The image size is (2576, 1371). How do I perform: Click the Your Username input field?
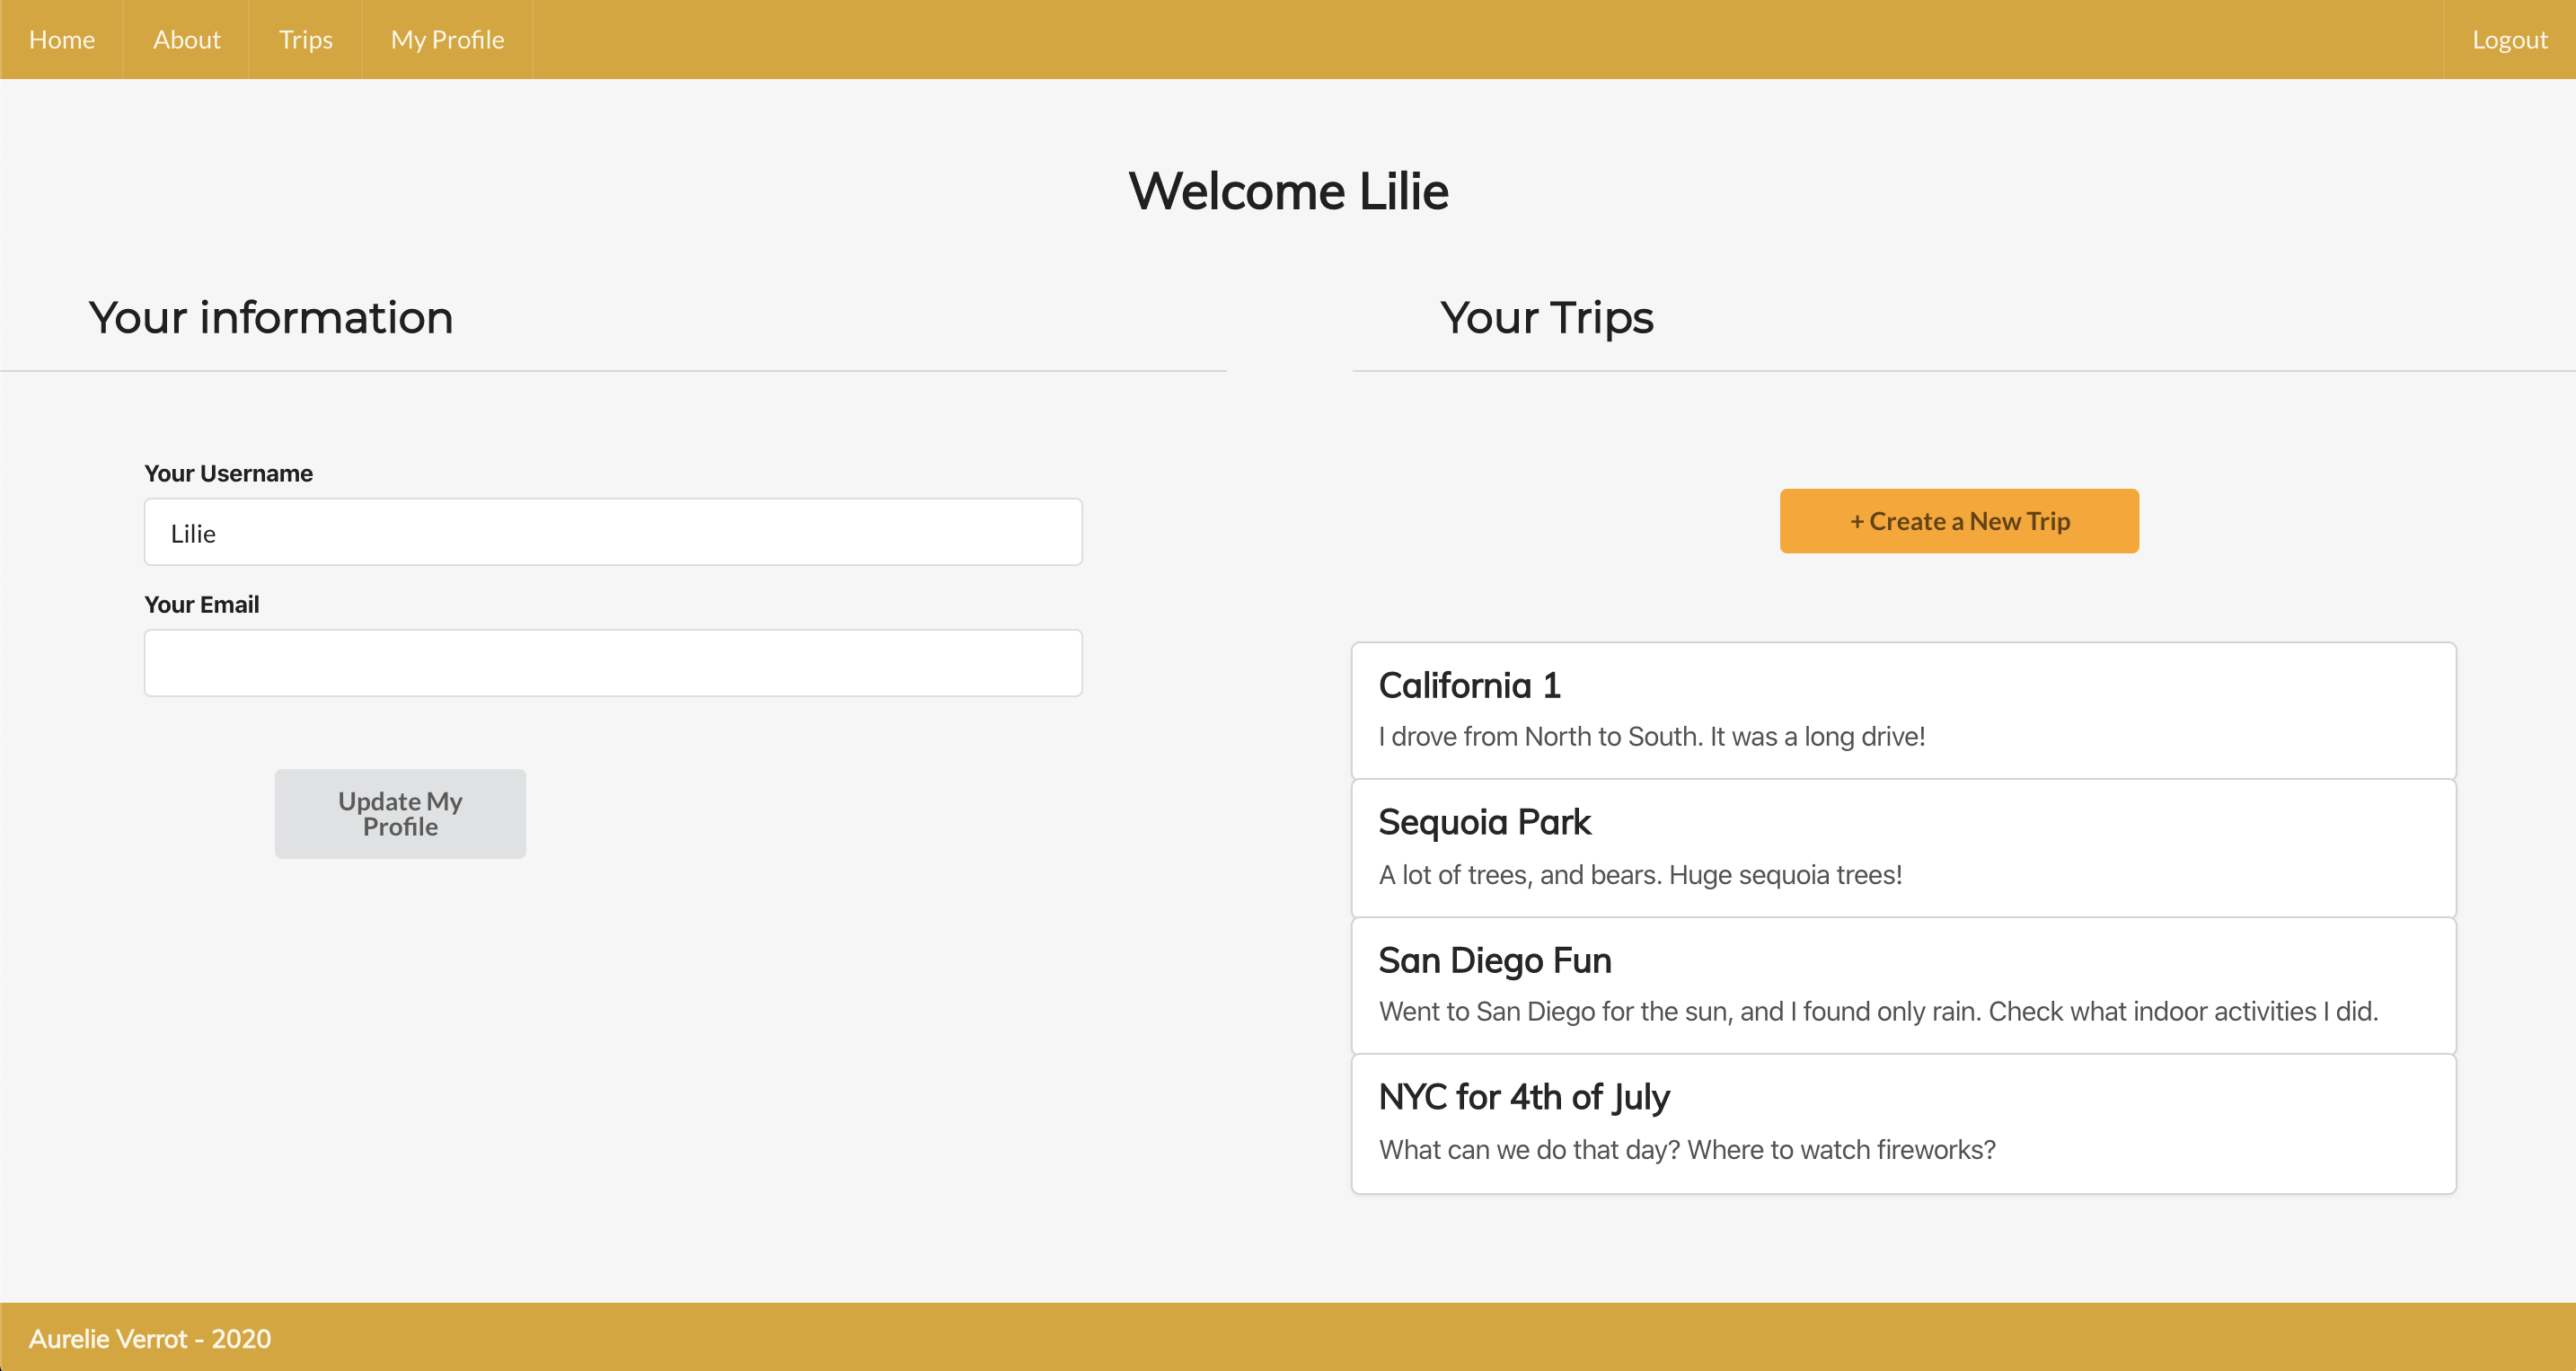[x=612, y=533]
